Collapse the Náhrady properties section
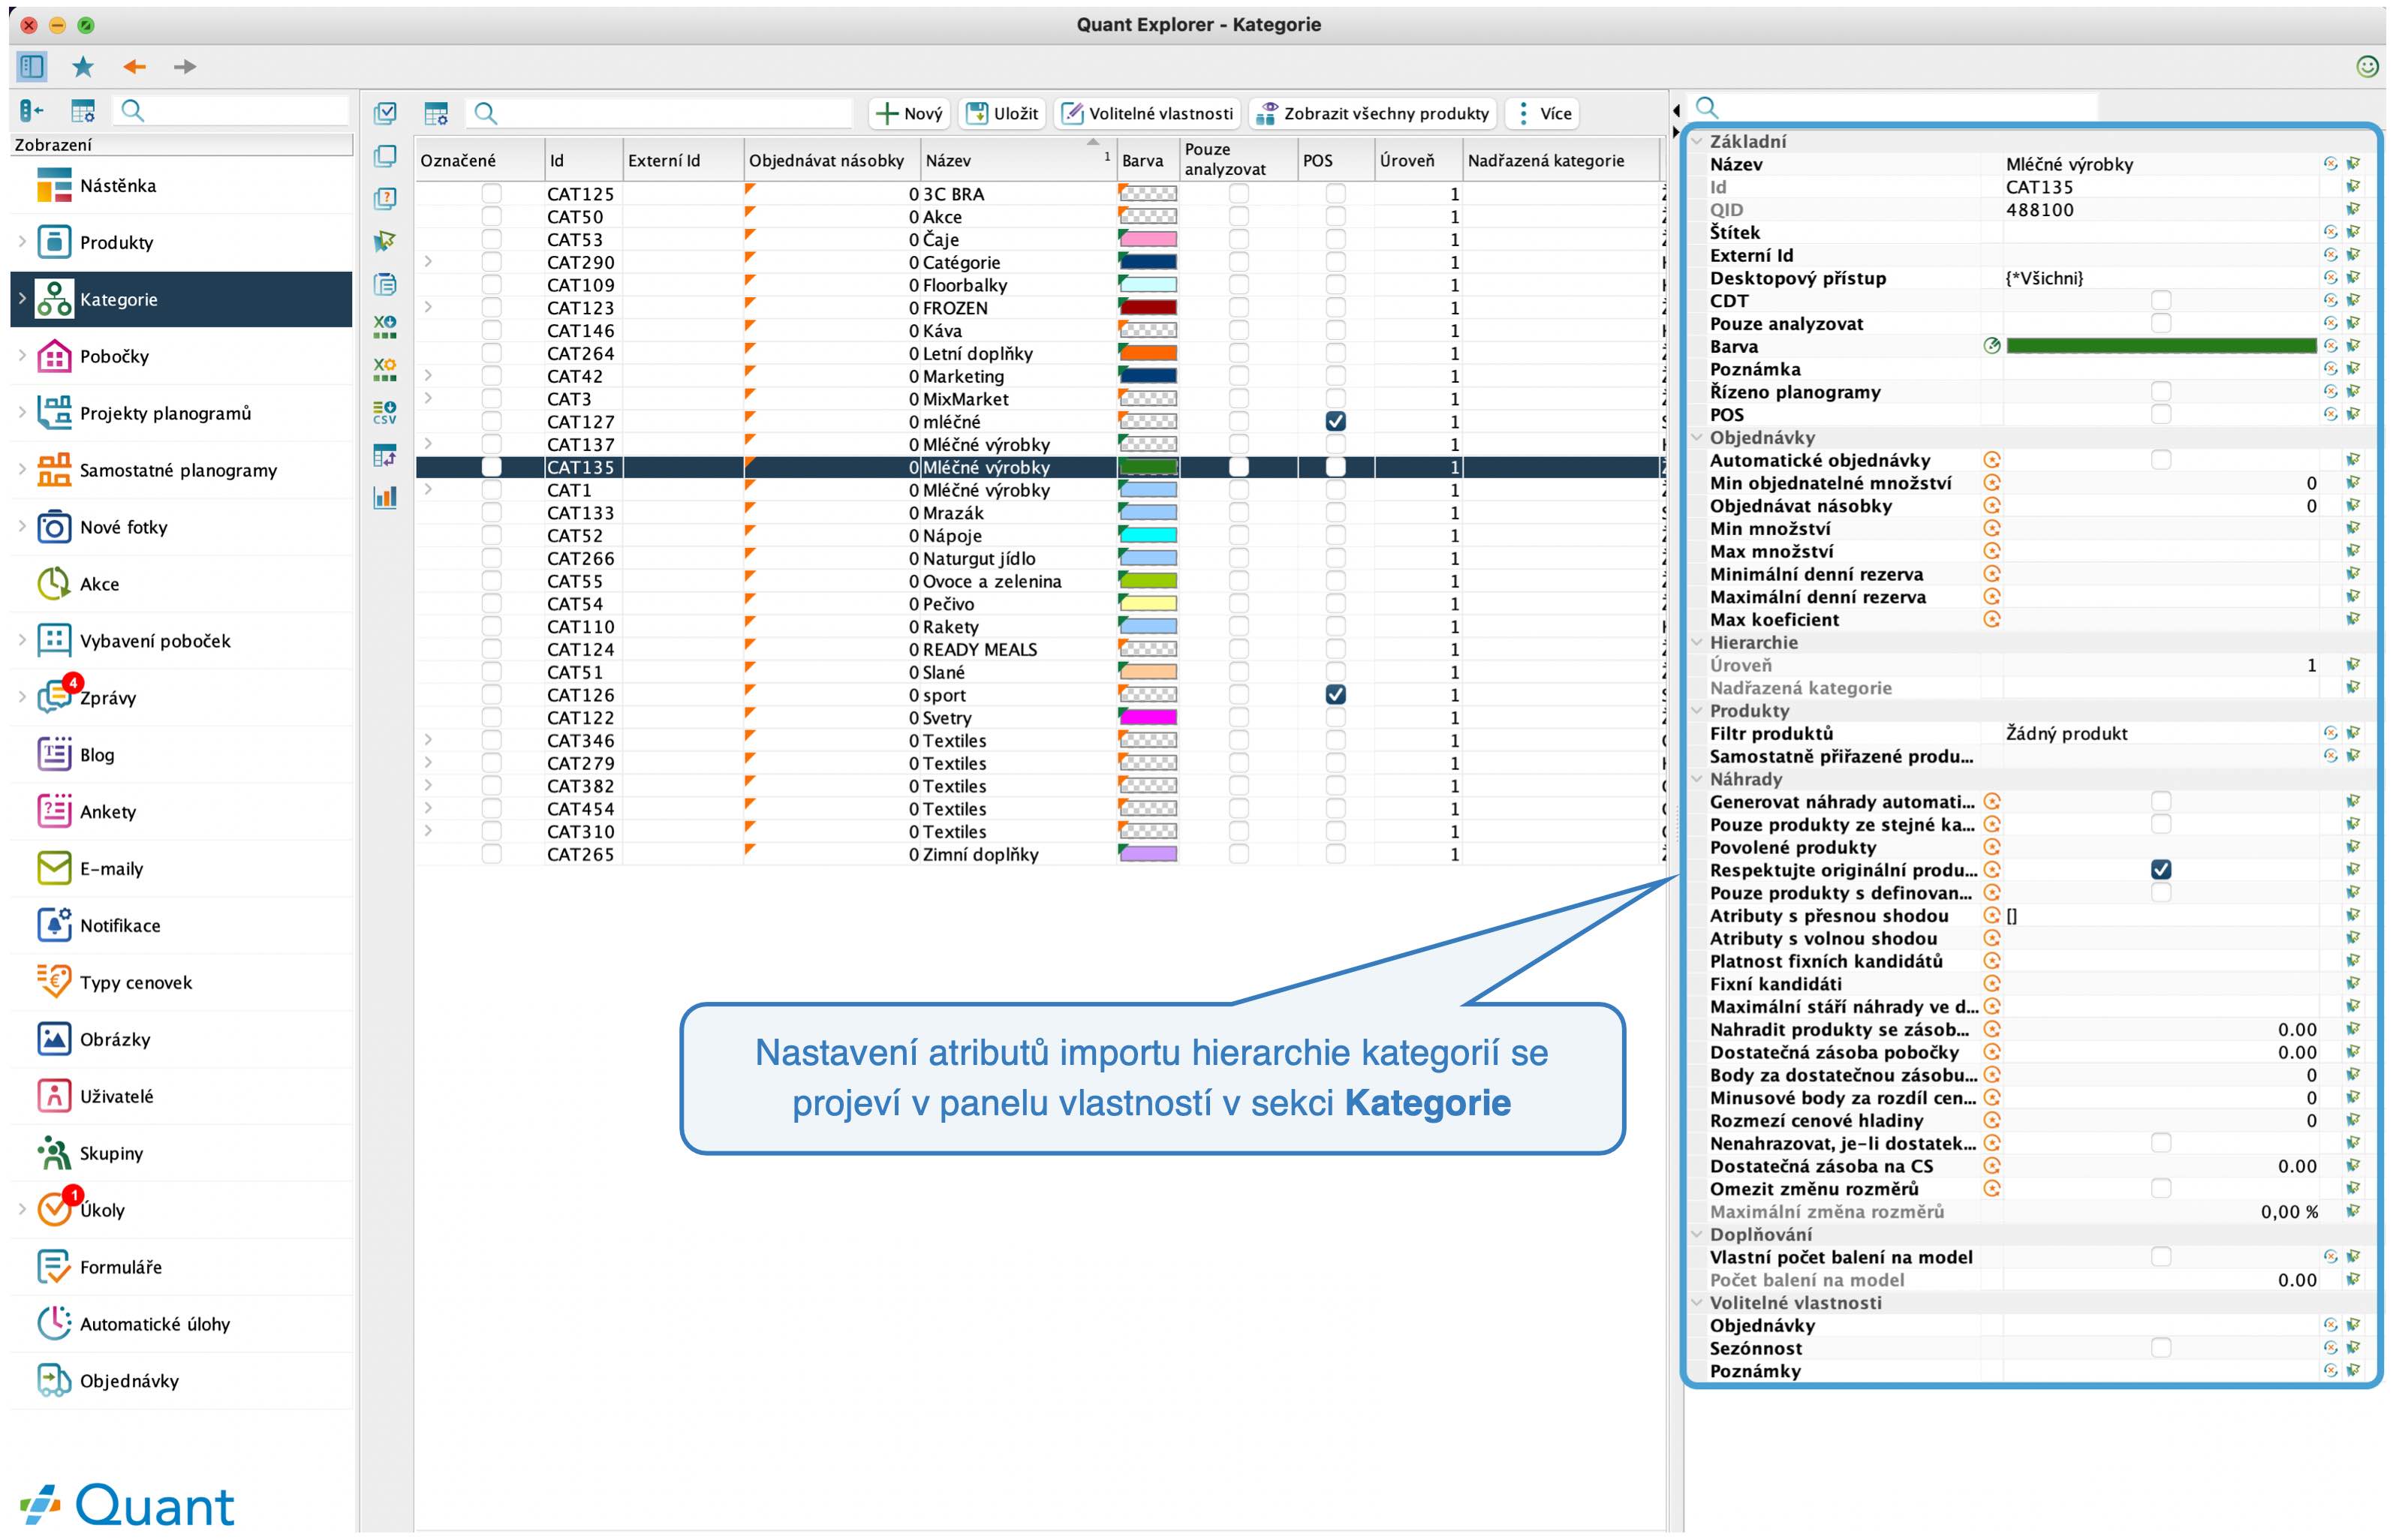 click(1696, 779)
